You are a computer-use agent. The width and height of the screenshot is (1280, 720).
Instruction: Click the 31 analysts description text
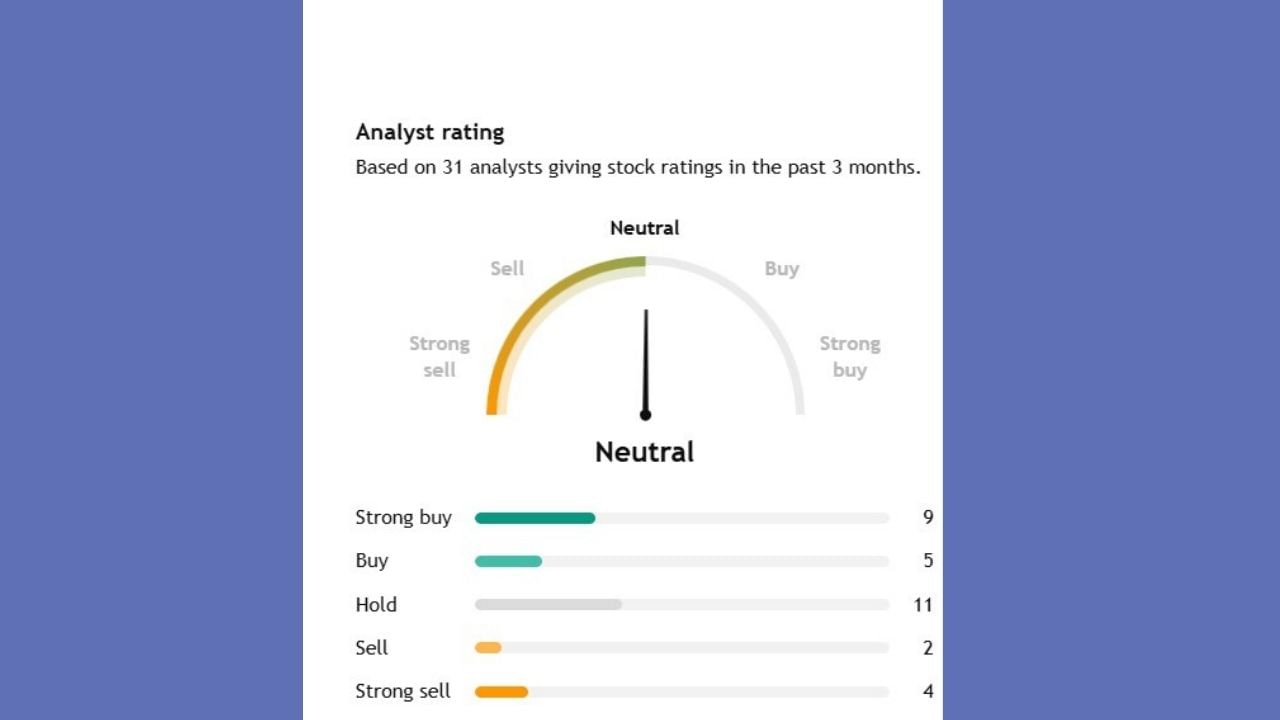click(637, 167)
